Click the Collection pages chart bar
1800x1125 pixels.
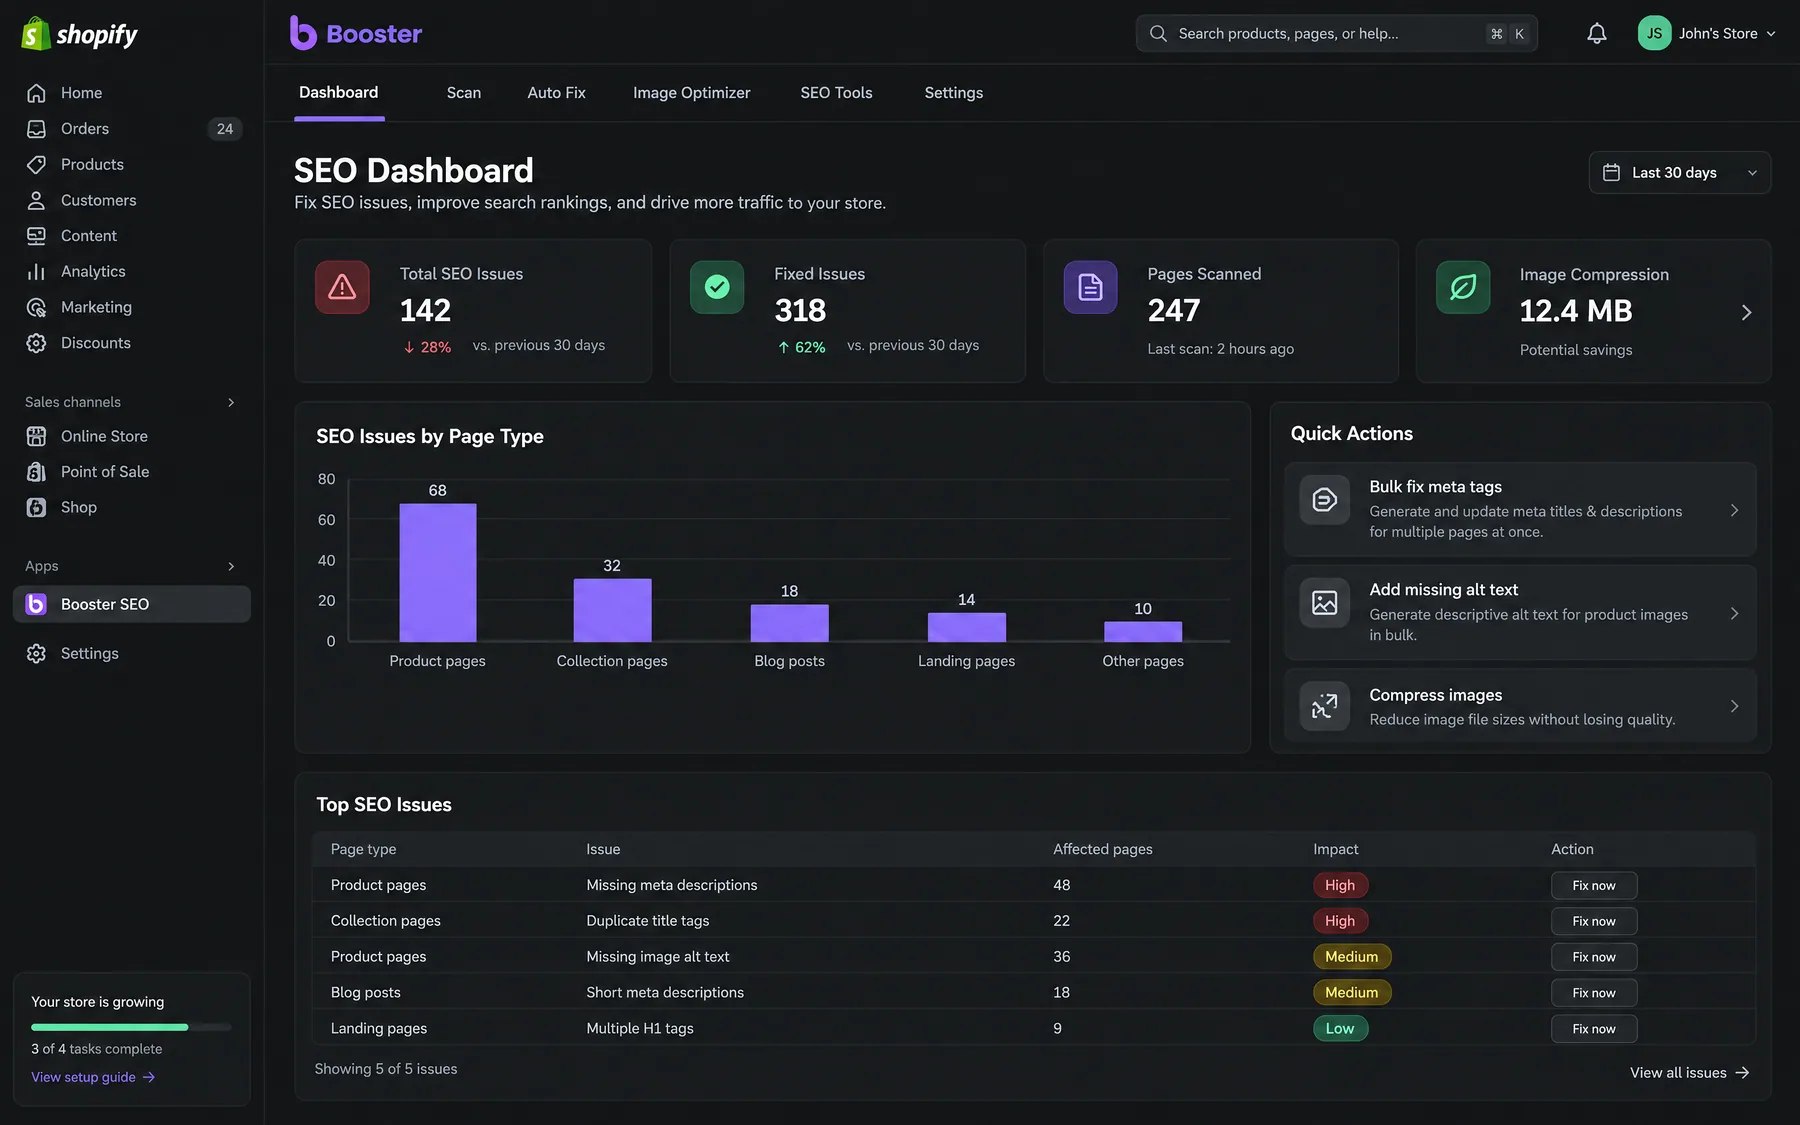(x=612, y=610)
